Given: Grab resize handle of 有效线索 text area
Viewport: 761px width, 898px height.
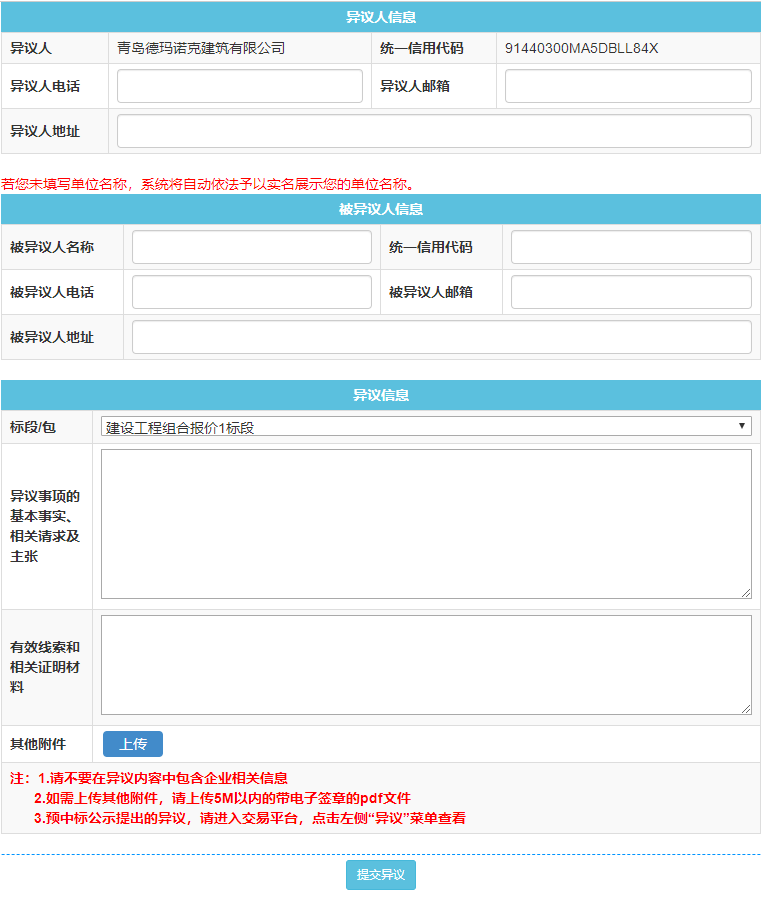Looking at the screenshot, I should point(746,709).
